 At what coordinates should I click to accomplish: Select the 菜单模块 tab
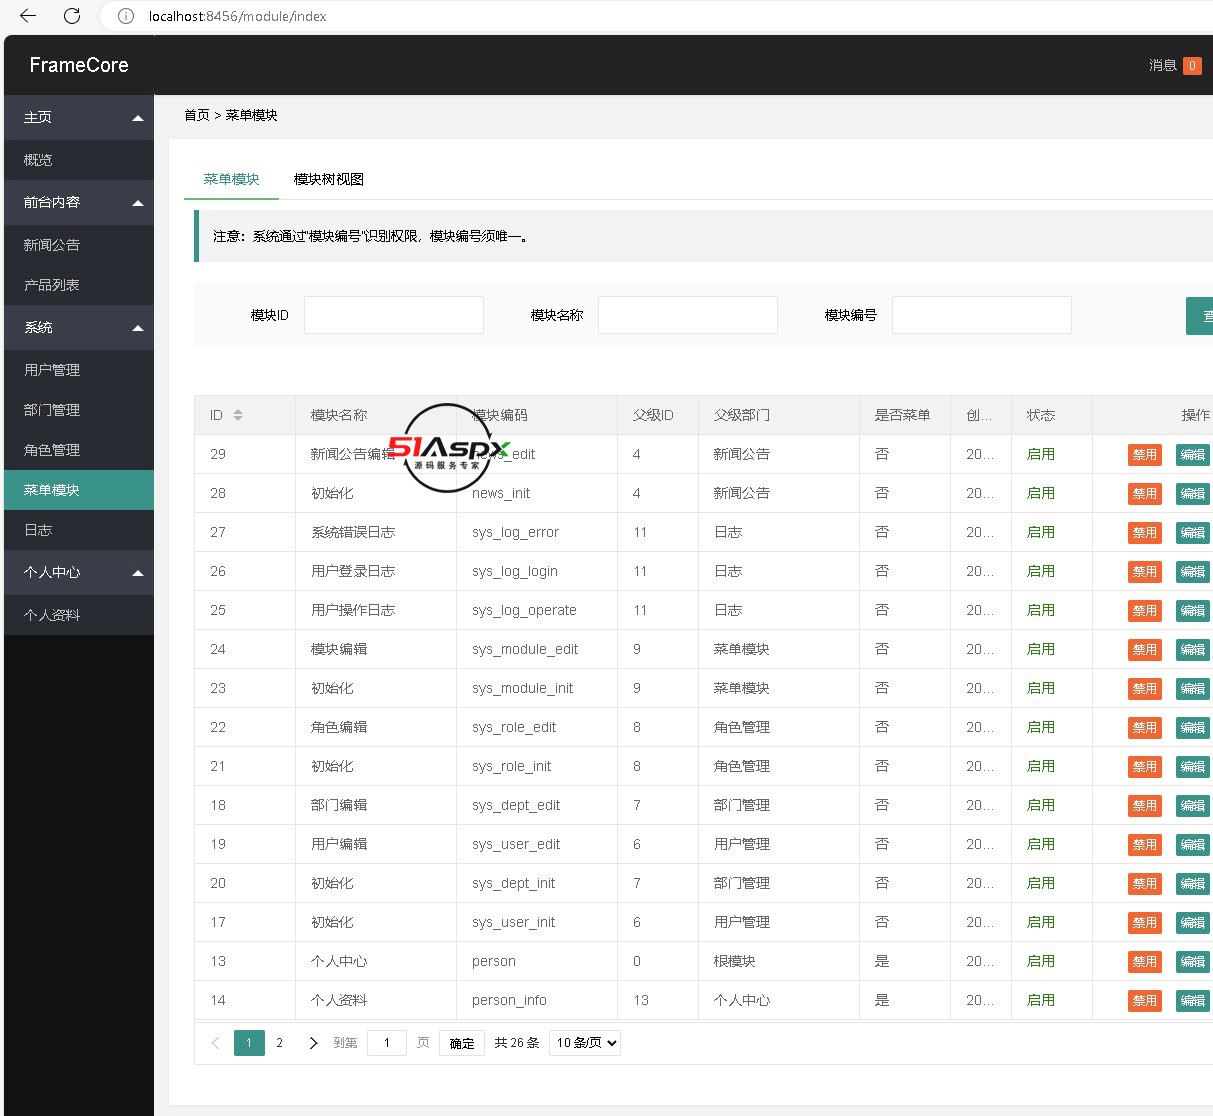click(231, 180)
